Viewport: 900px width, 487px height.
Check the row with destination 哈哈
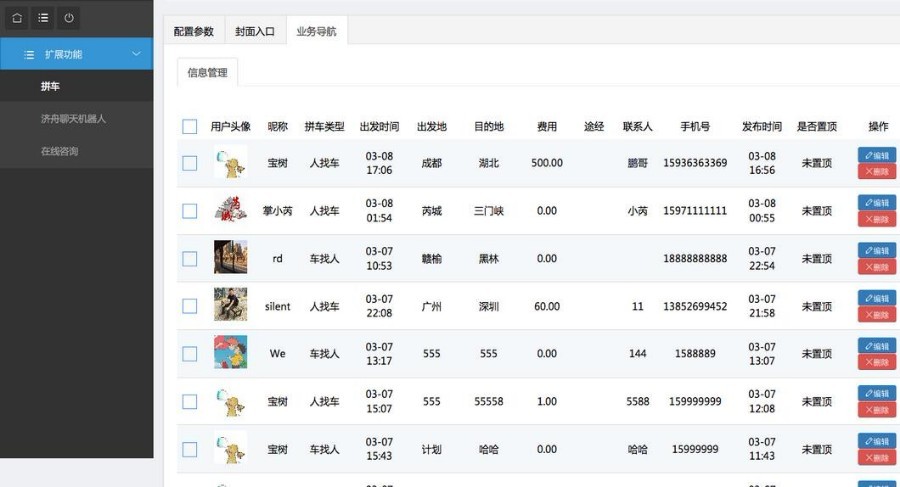[x=189, y=449]
